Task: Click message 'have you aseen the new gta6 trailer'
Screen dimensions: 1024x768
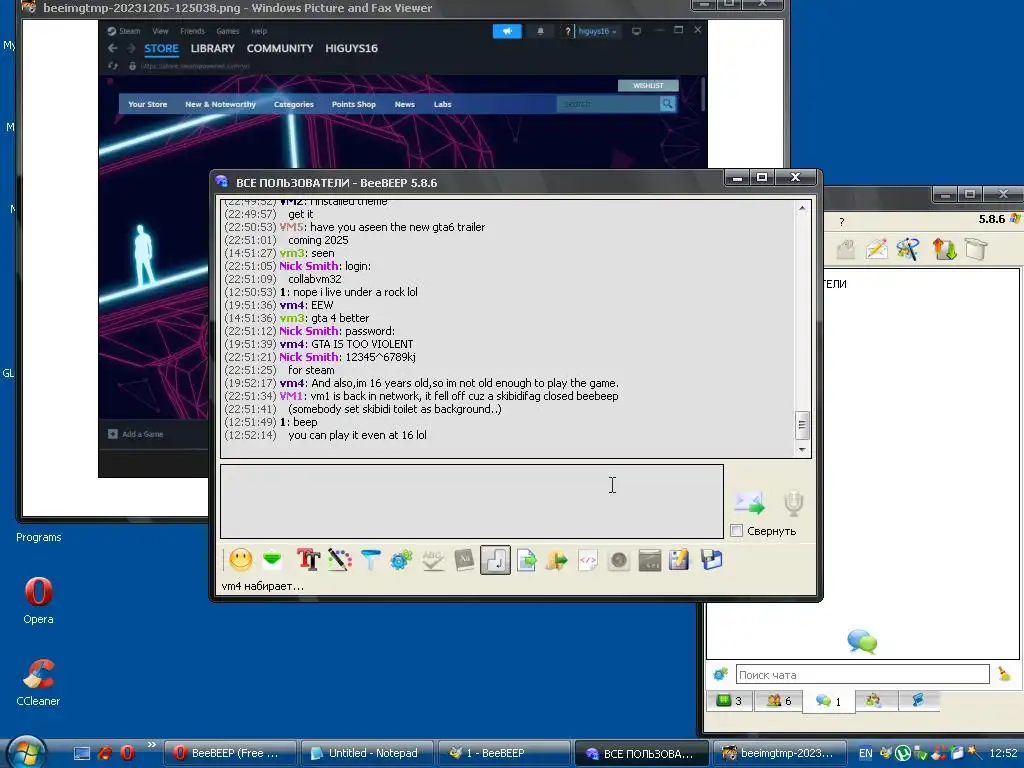Action: (x=398, y=227)
